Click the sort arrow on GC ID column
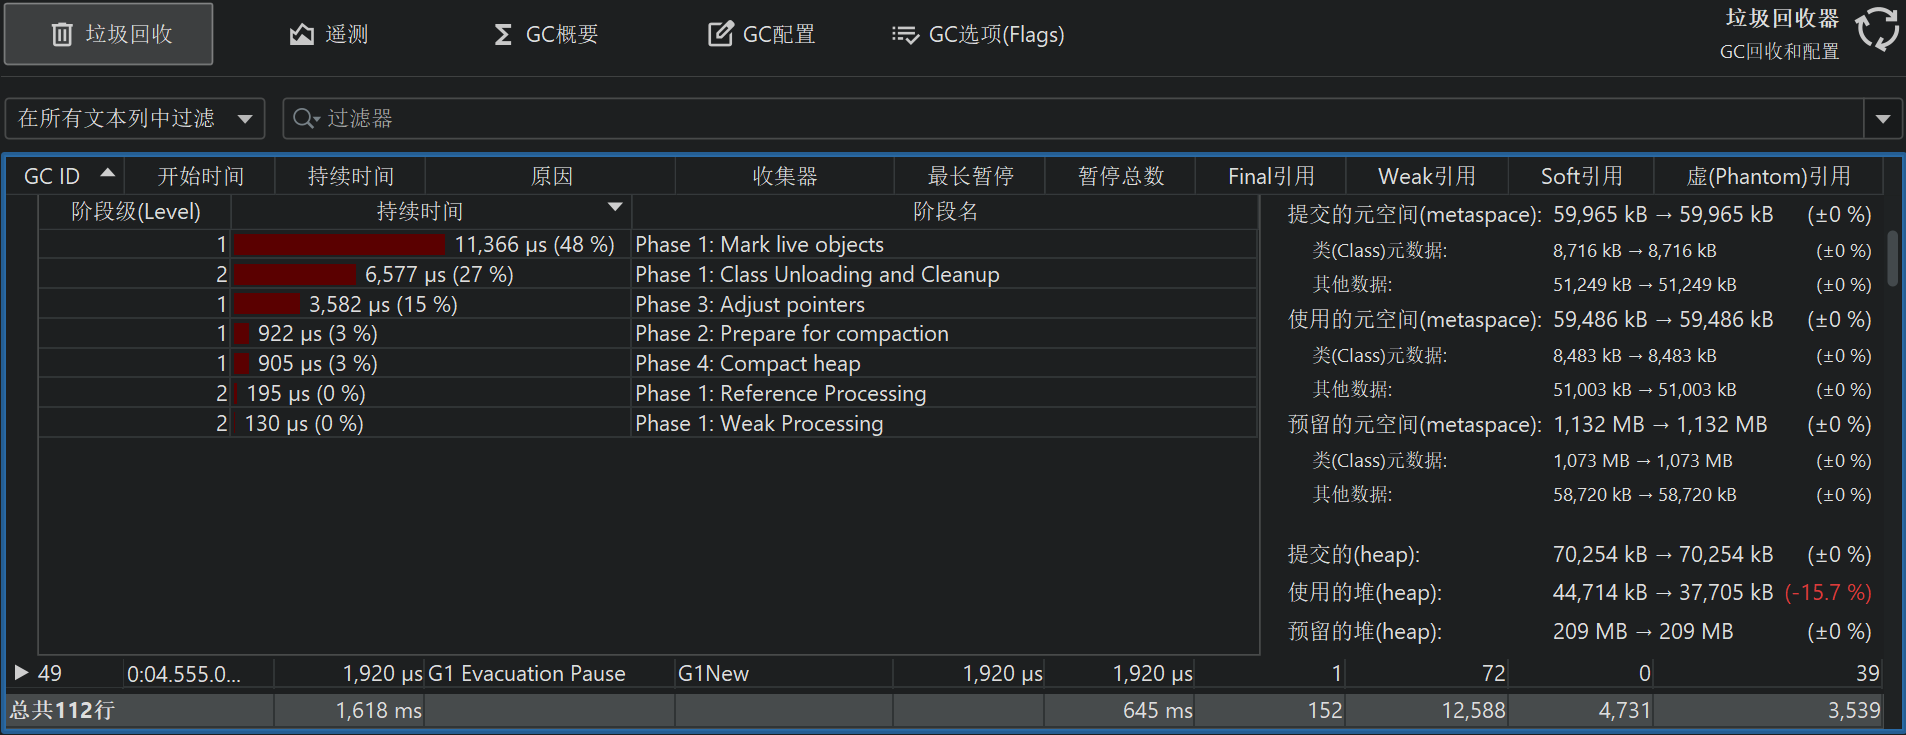The width and height of the screenshot is (1906, 735). pos(107,174)
